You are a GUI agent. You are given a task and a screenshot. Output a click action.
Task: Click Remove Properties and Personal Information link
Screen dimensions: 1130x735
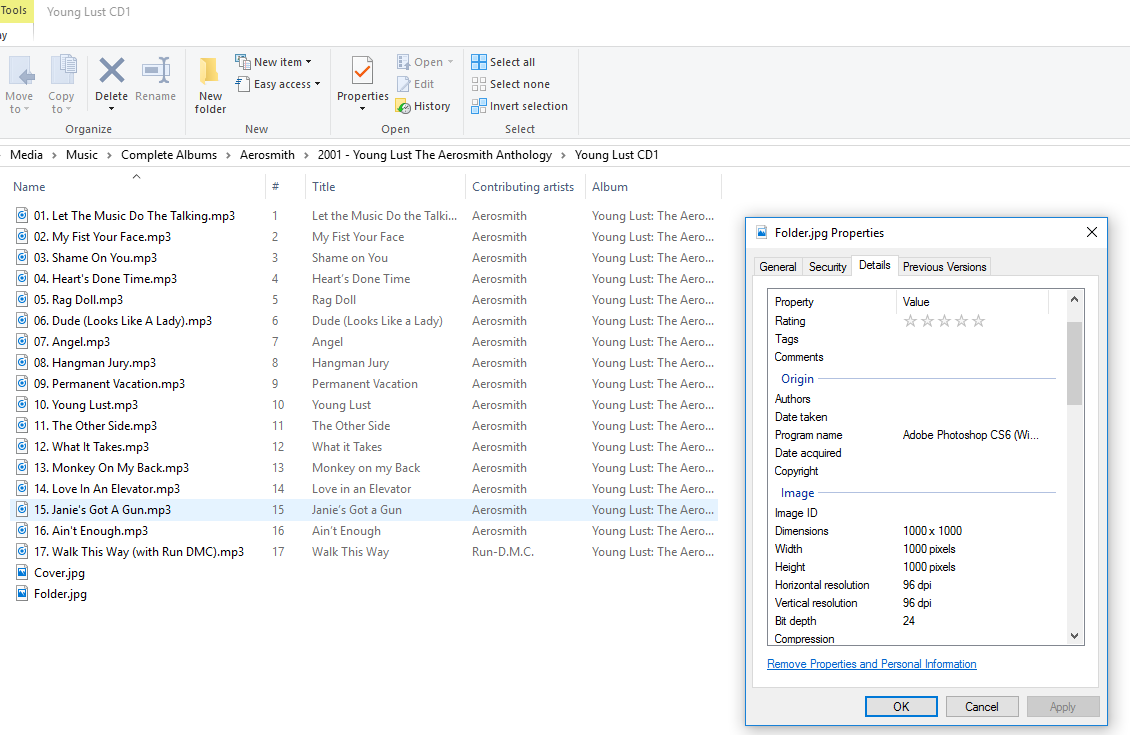pos(871,664)
